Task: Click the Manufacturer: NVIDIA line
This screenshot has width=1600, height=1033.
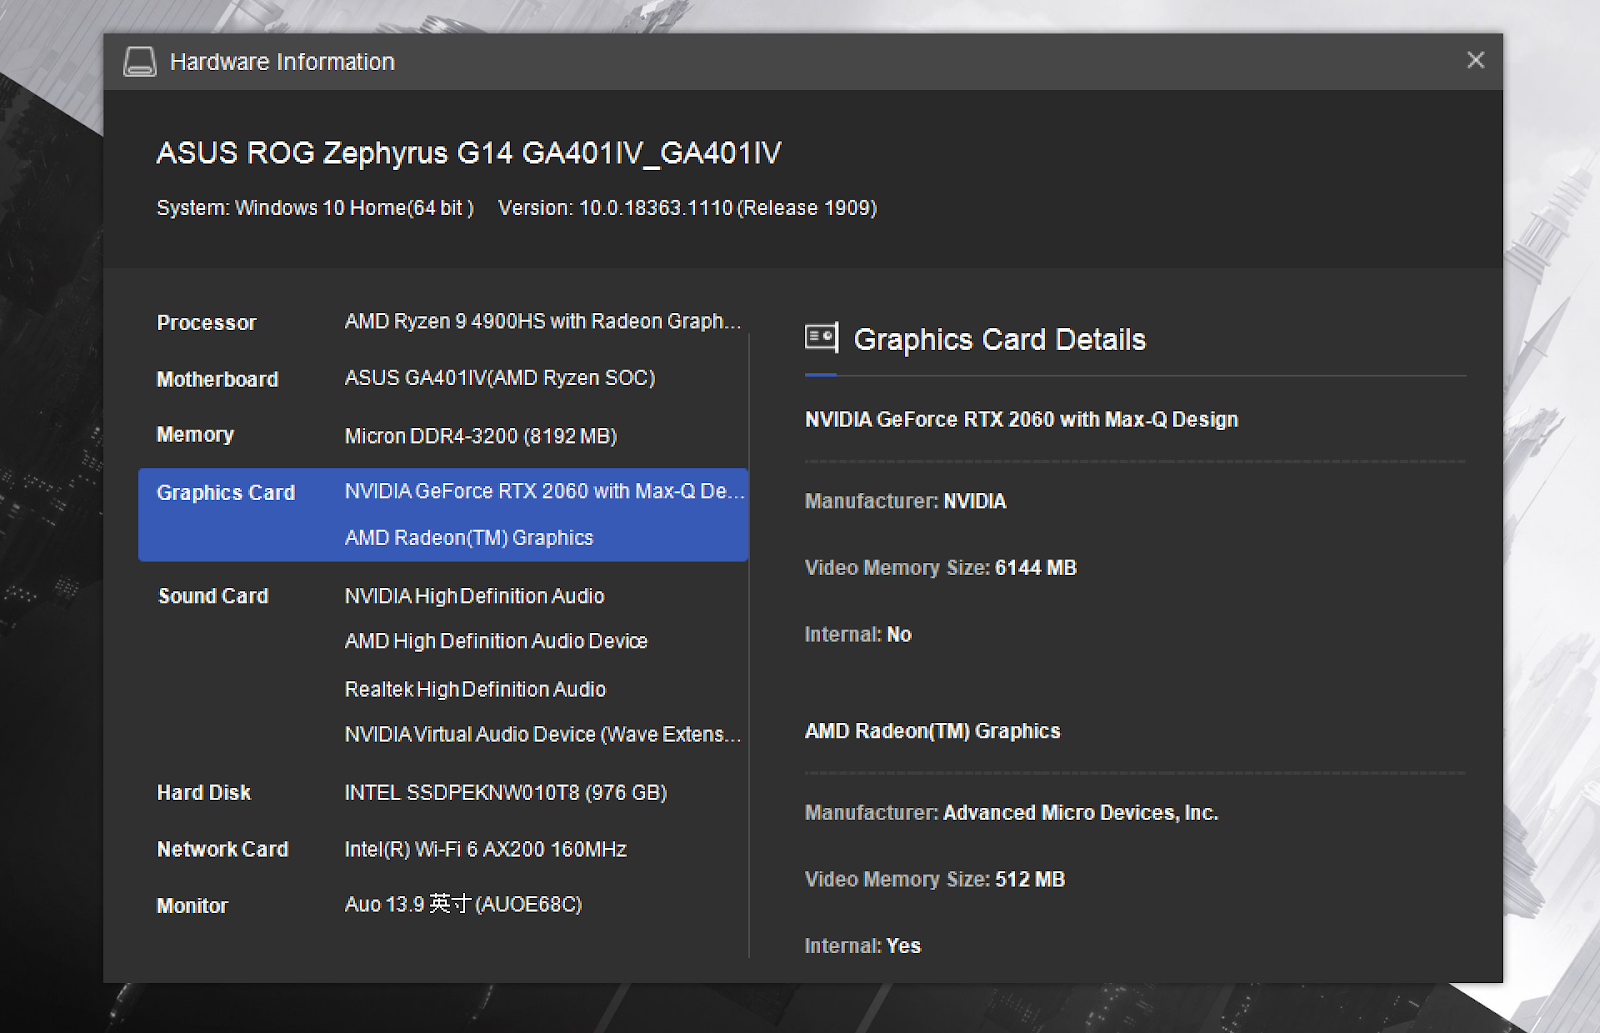Action: click(906, 501)
